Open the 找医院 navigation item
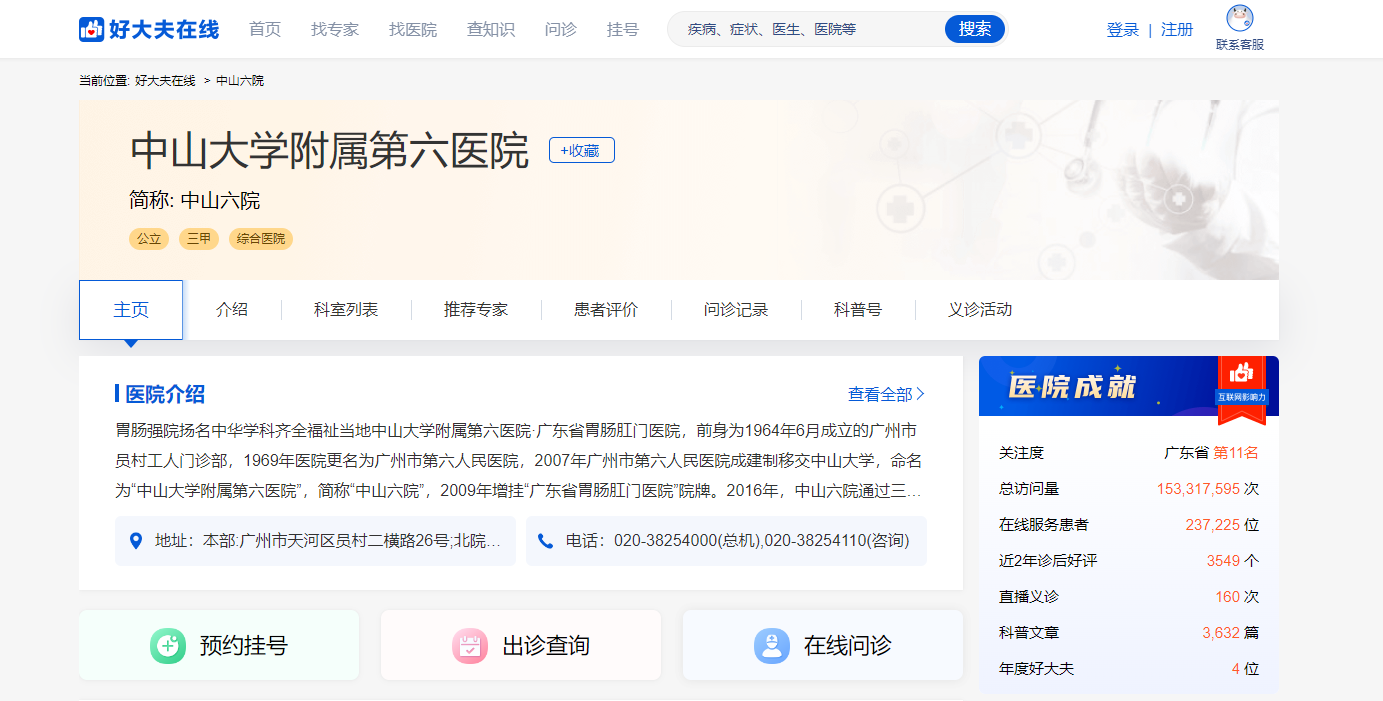The image size is (1383, 701). tap(413, 29)
